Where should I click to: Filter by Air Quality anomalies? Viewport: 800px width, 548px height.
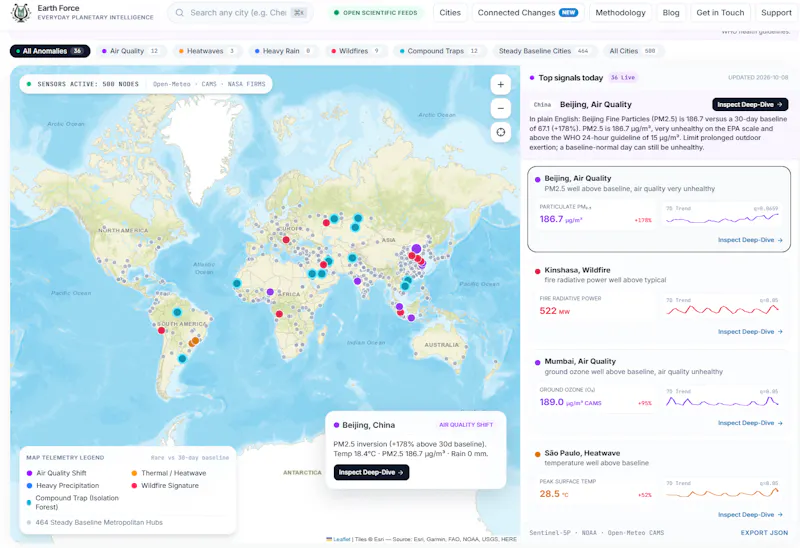point(131,51)
